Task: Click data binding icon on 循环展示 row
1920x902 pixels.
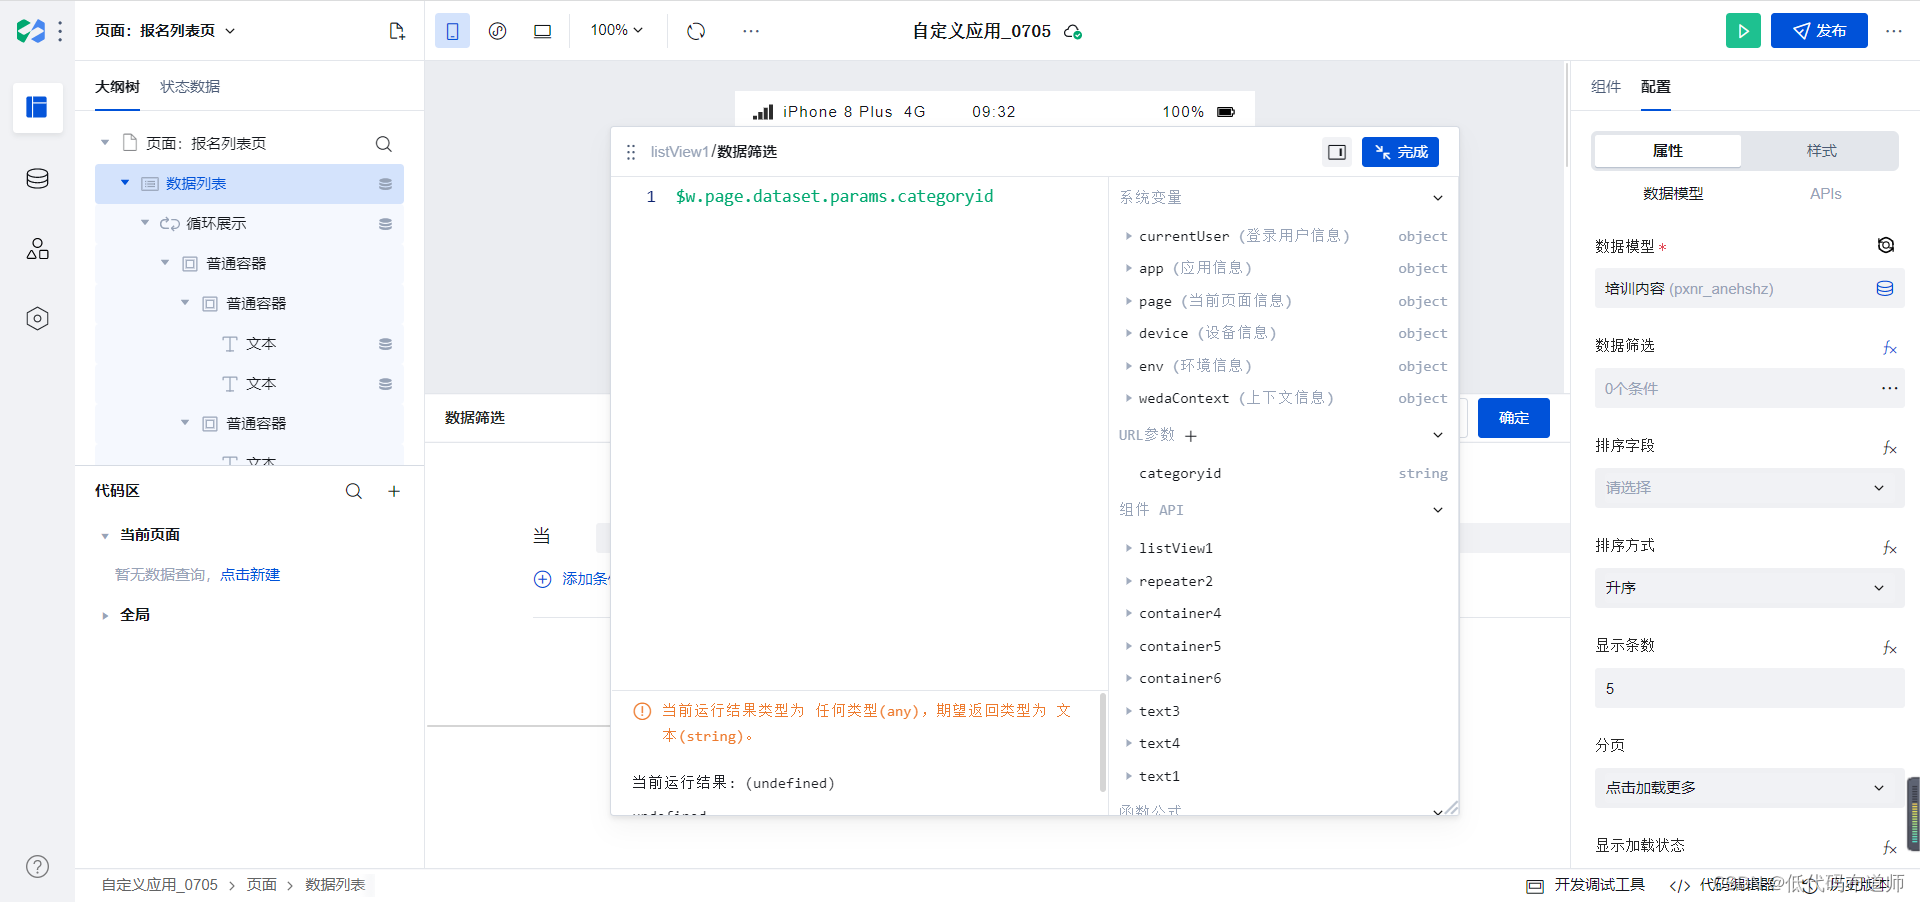Action: point(385,224)
